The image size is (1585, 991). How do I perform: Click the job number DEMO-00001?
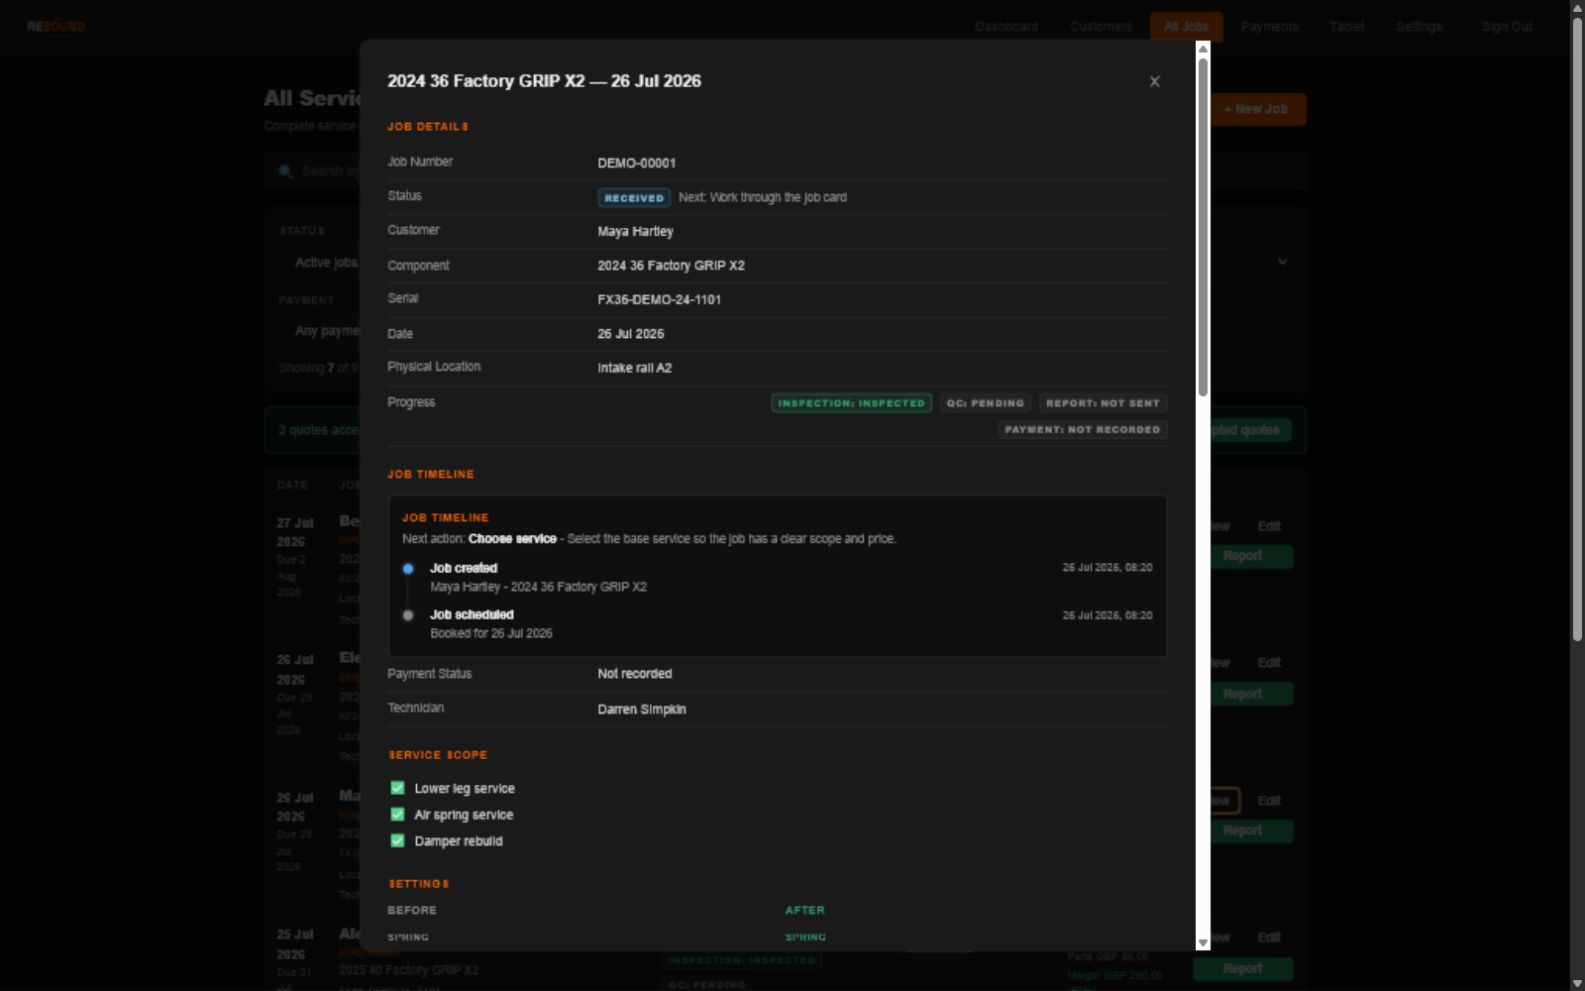[x=637, y=163]
